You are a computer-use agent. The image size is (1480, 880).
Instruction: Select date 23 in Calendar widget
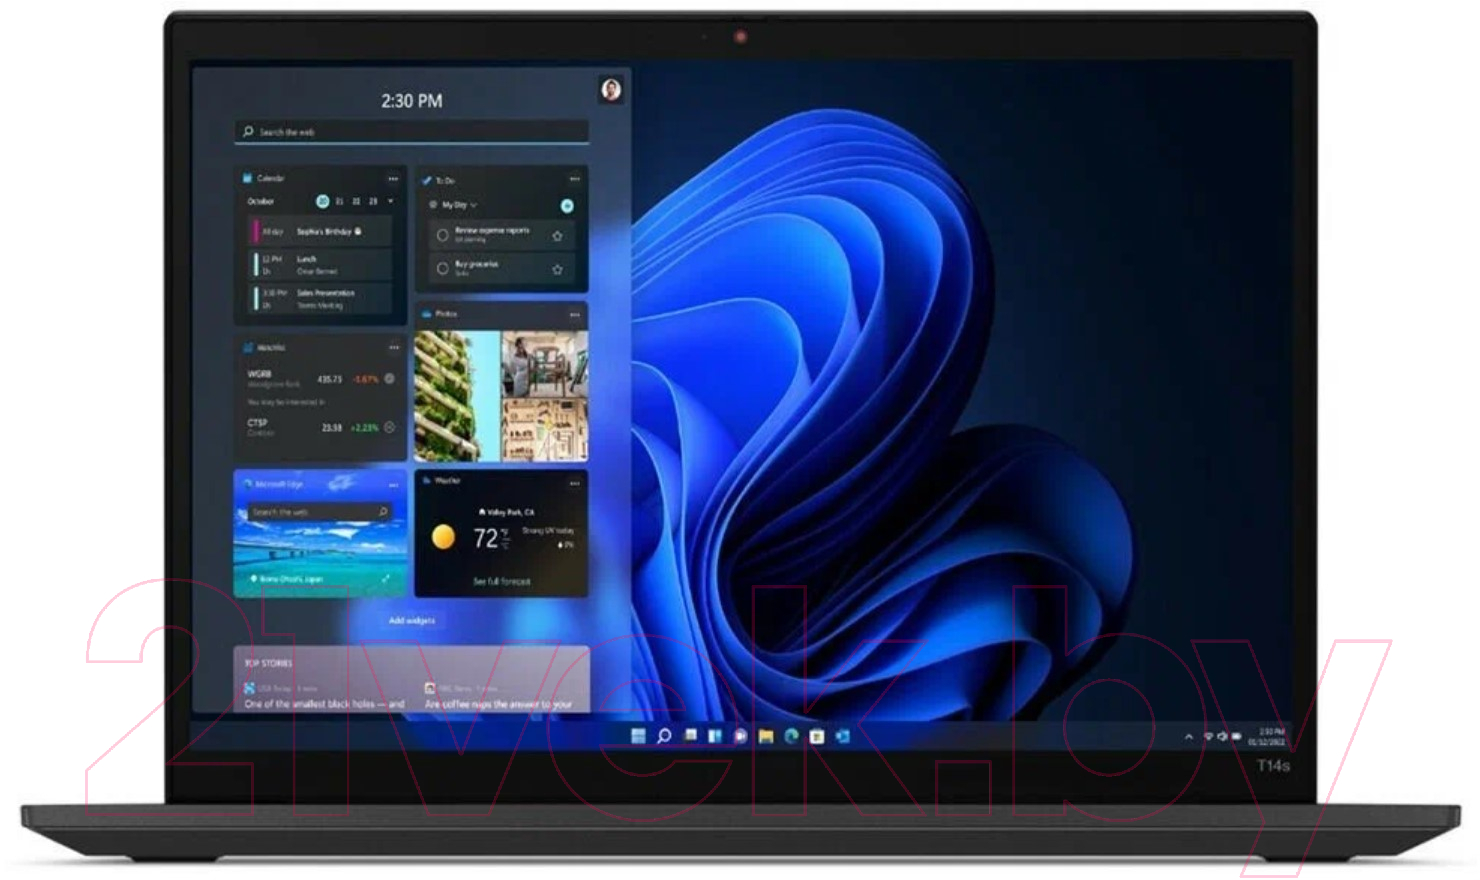(x=373, y=201)
